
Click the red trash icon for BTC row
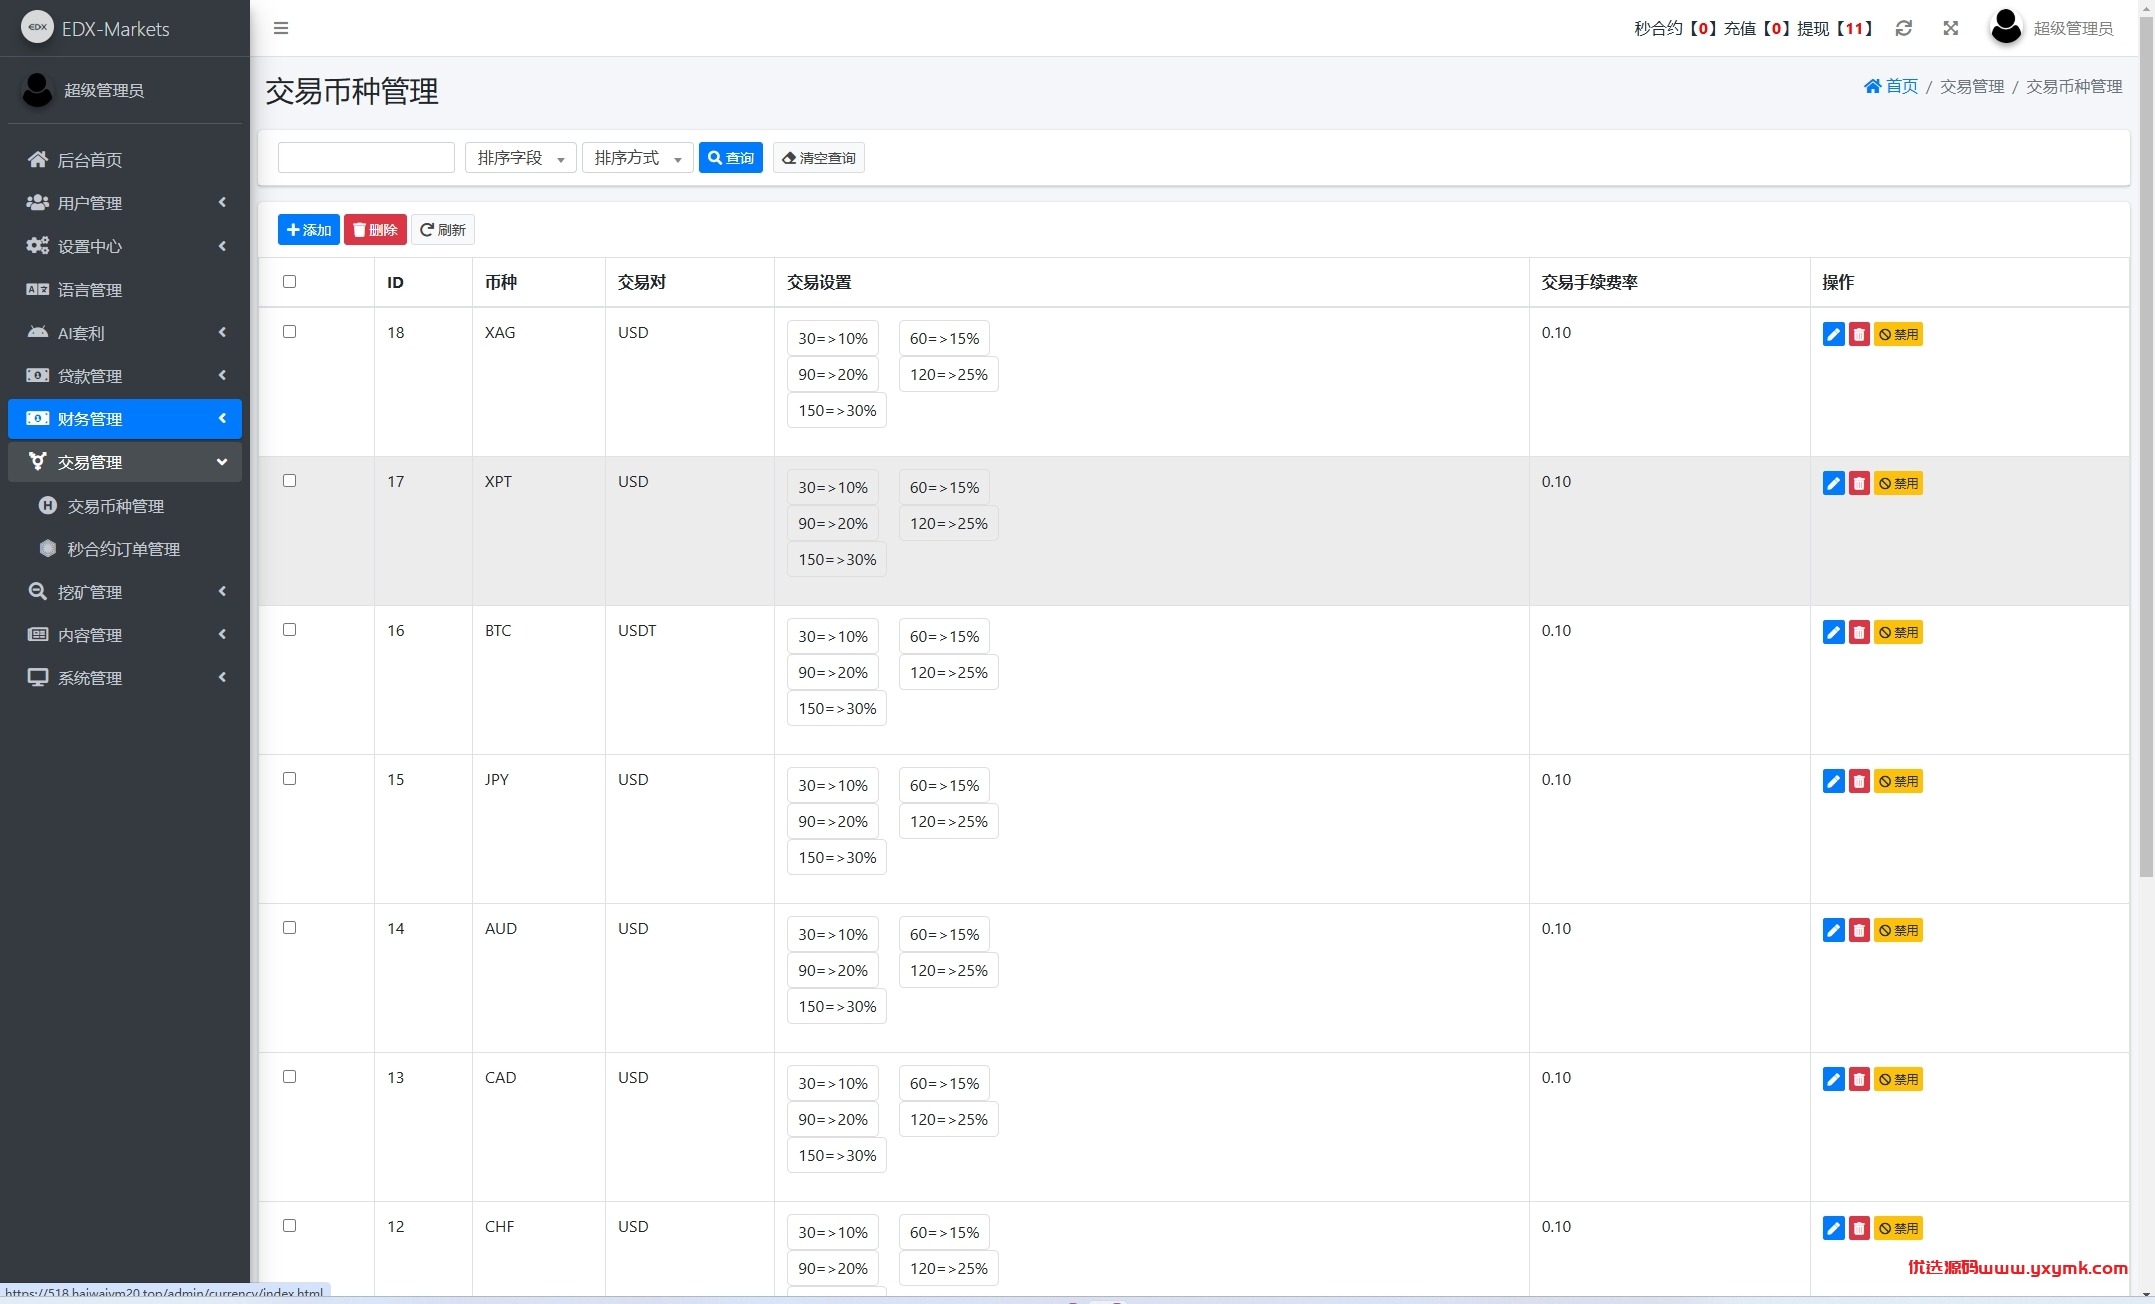(1859, 632)
